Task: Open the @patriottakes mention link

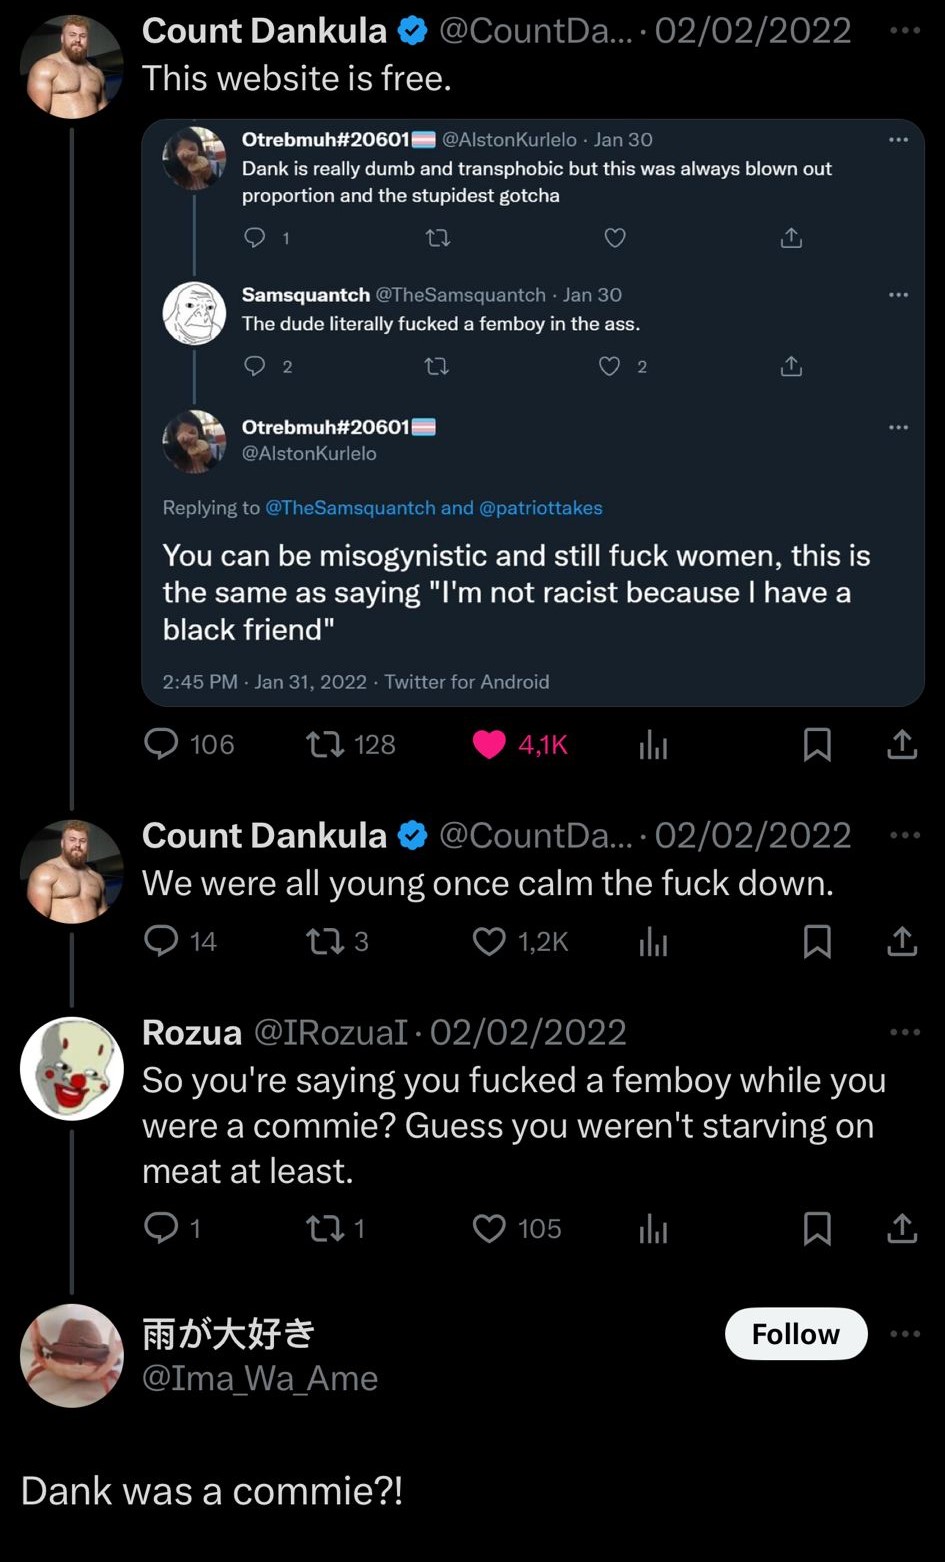Action: pos(541,508)
